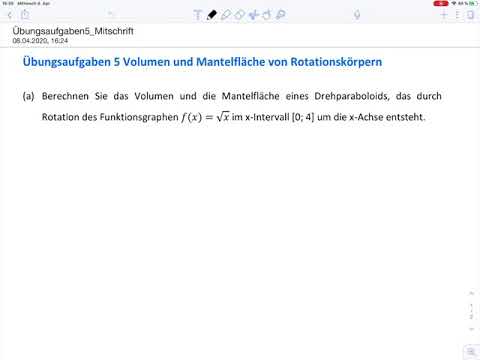
Task: Tap the note title Übungsaufgaben5_Mitschrift
Action: click(x=73, y=31)
